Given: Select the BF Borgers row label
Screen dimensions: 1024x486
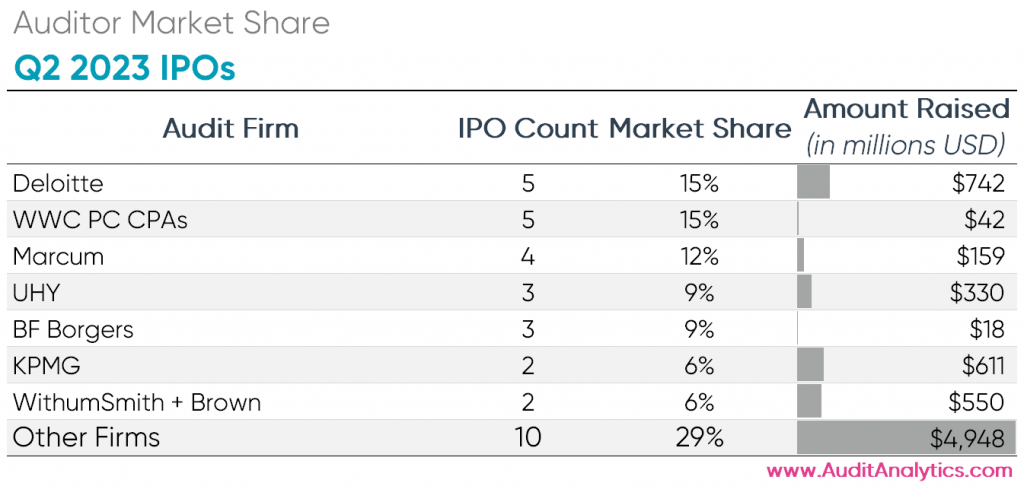Looking at the screenshot, I should pos(73,329).
